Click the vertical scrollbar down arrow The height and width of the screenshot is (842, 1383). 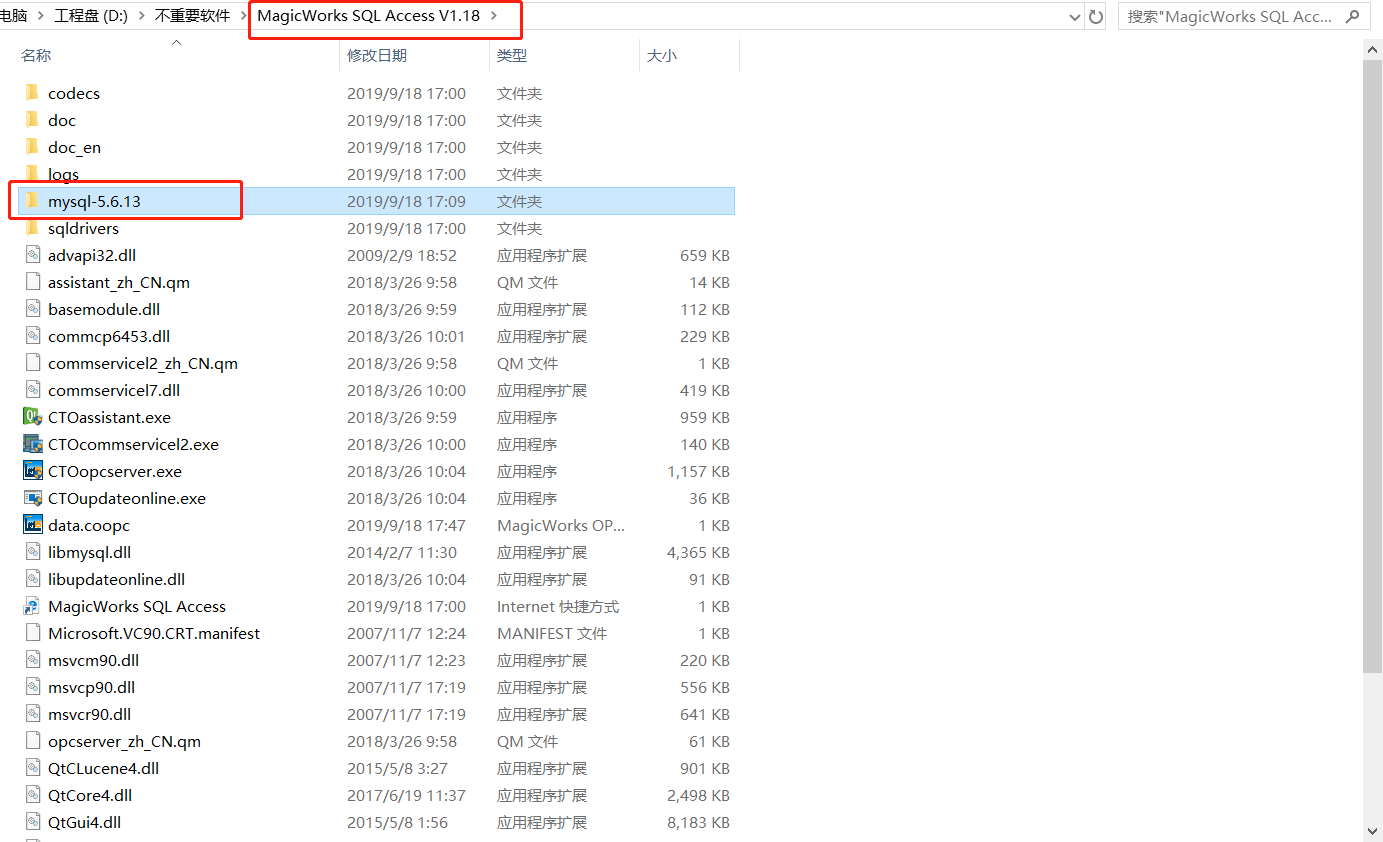point(1372,831)
